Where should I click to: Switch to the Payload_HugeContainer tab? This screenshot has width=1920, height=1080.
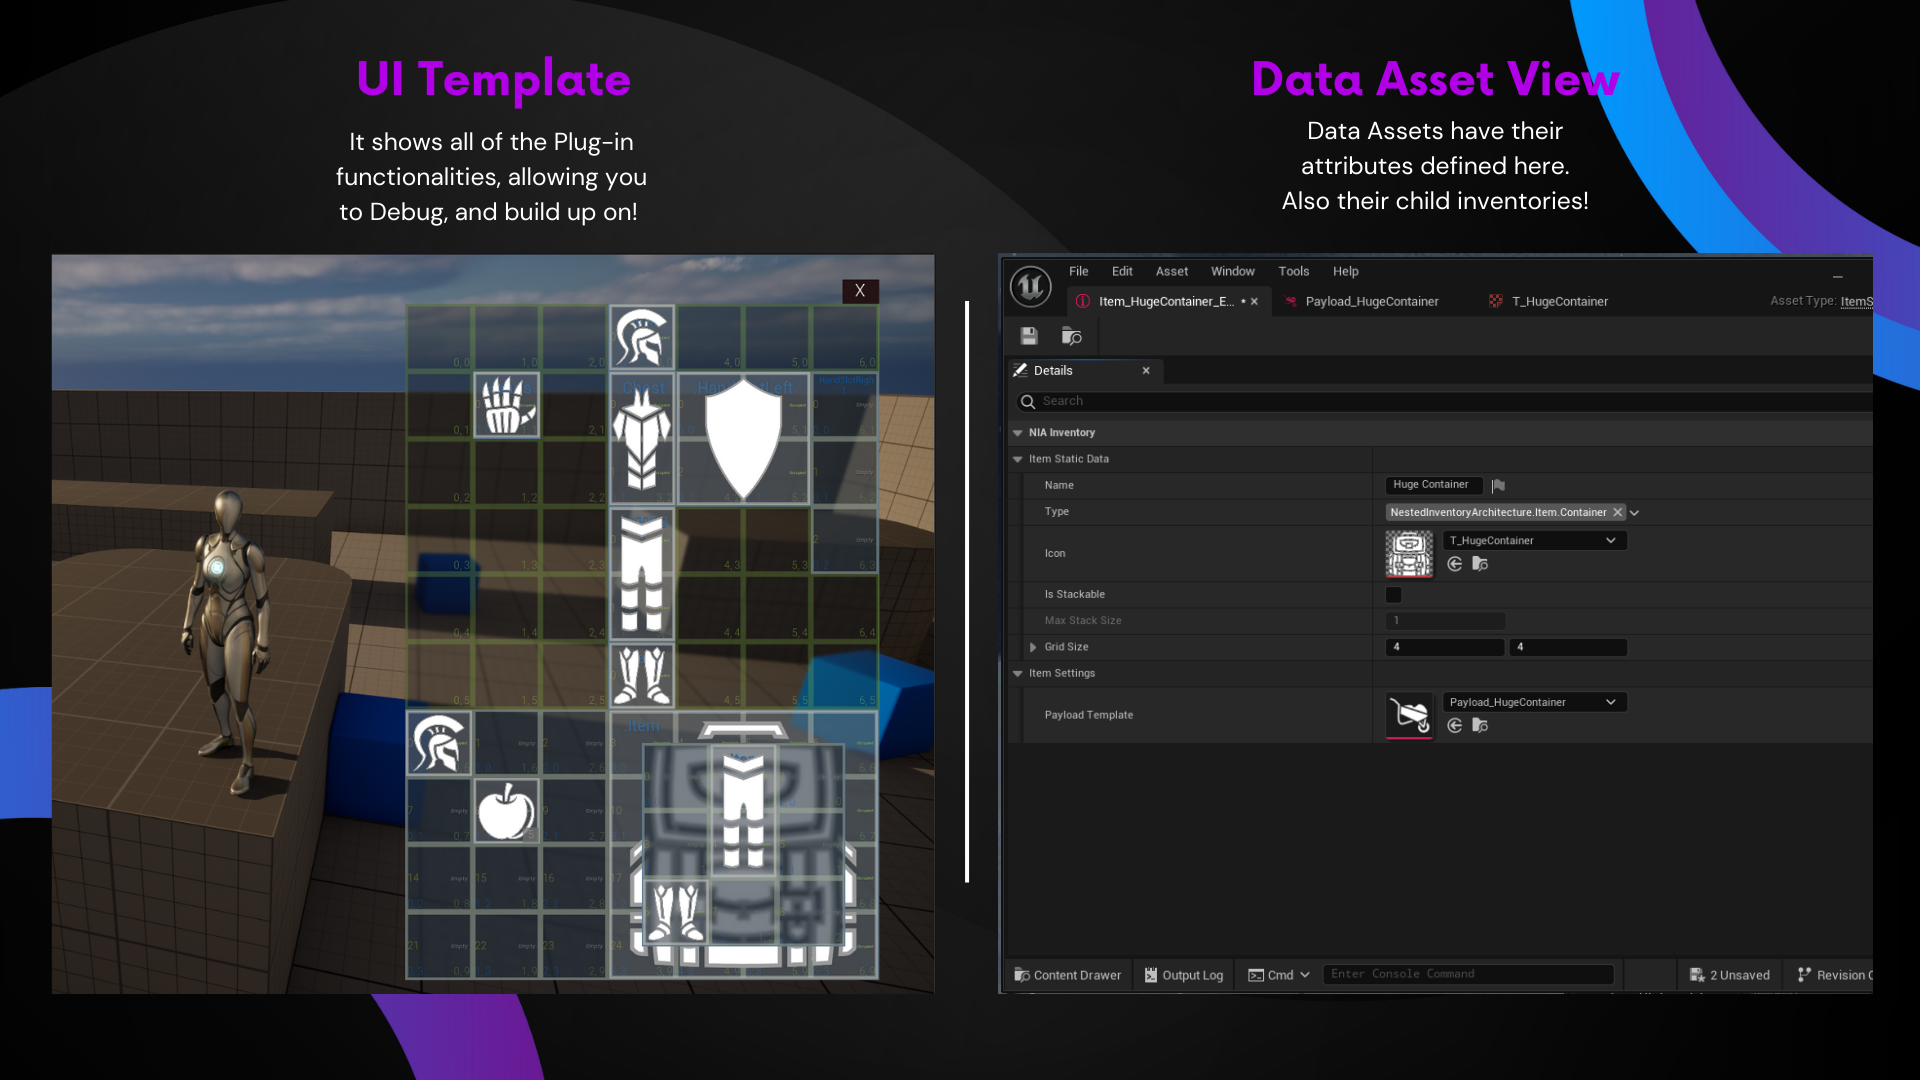[x=1371, y=302]
